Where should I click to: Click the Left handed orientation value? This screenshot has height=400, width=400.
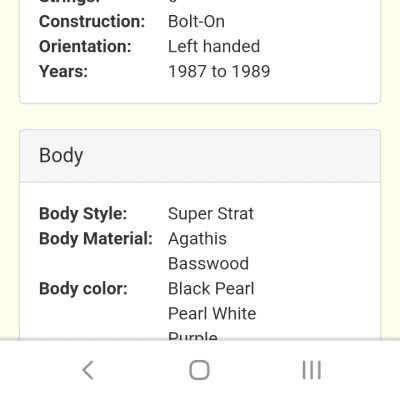point(214,47)
